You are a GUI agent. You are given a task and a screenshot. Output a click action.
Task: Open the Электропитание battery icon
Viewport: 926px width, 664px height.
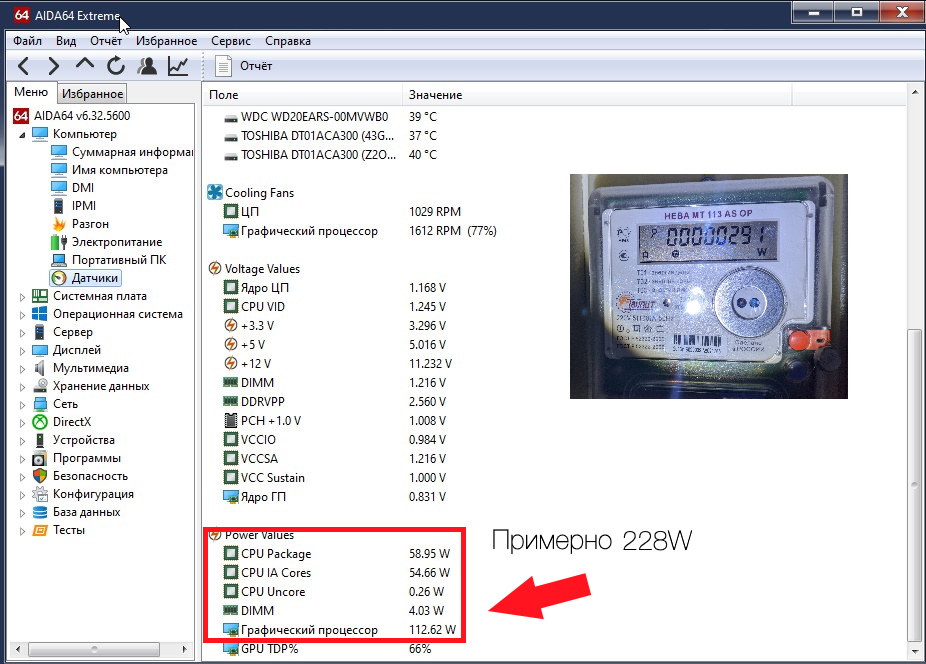point(58,242)
